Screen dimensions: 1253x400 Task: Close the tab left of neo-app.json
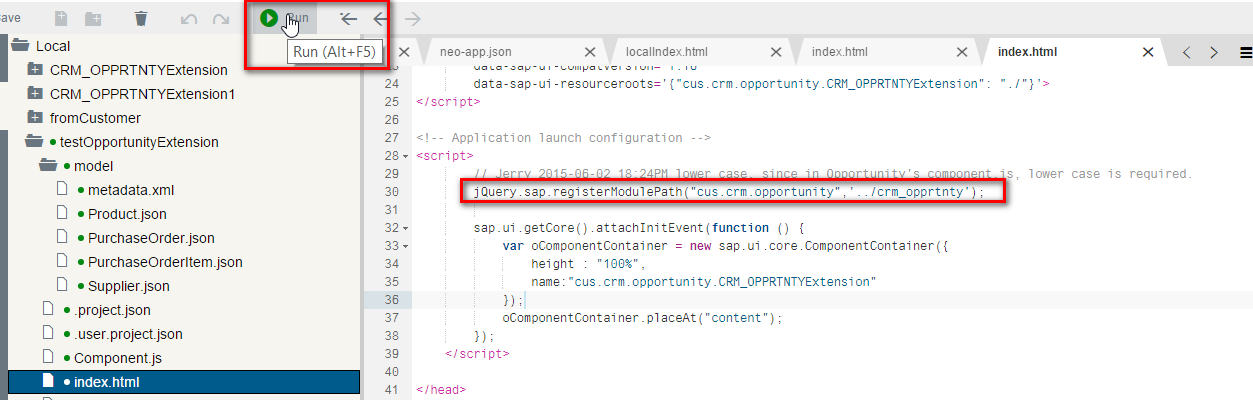(404, 52)
